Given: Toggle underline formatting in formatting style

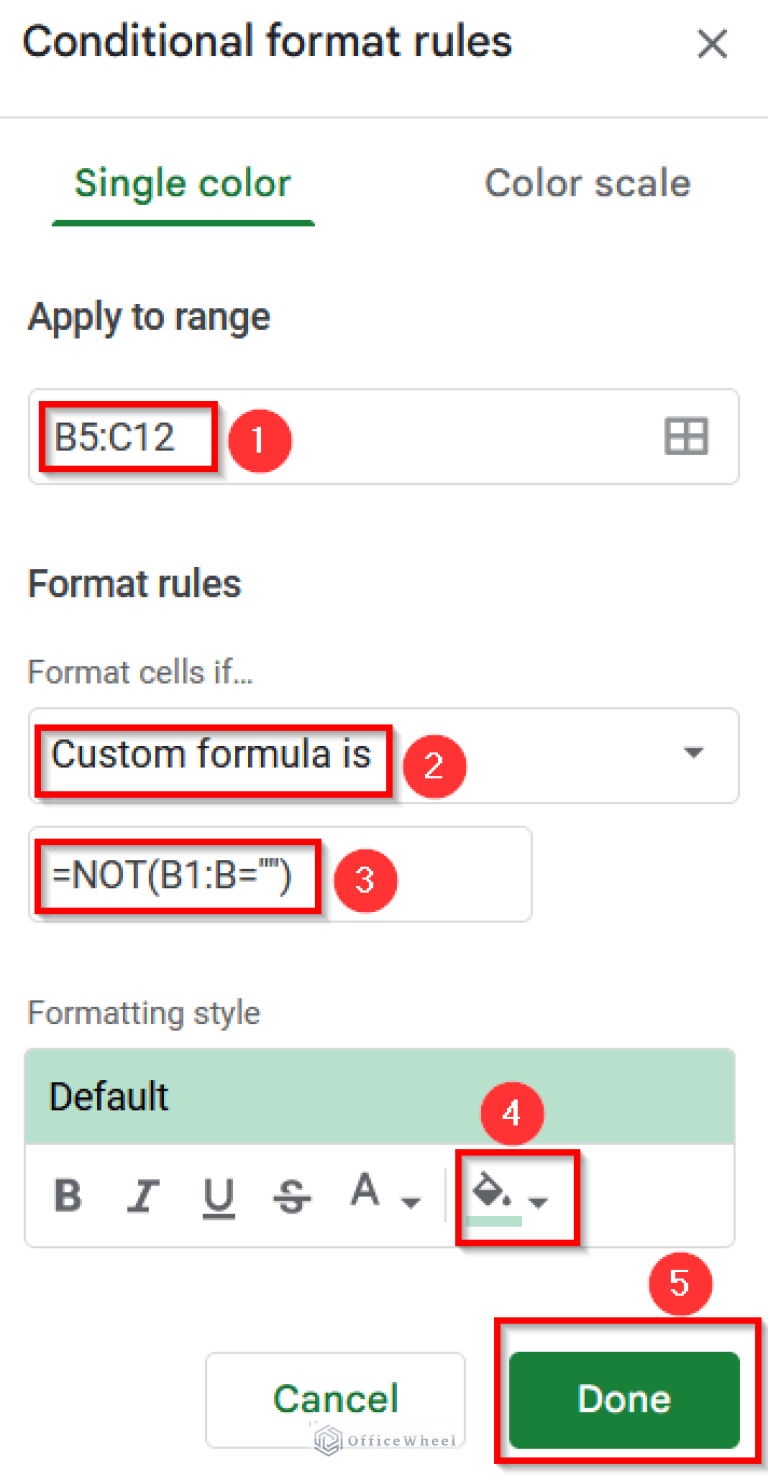Looking at the screenshot, I should (x=219, y=1192).
